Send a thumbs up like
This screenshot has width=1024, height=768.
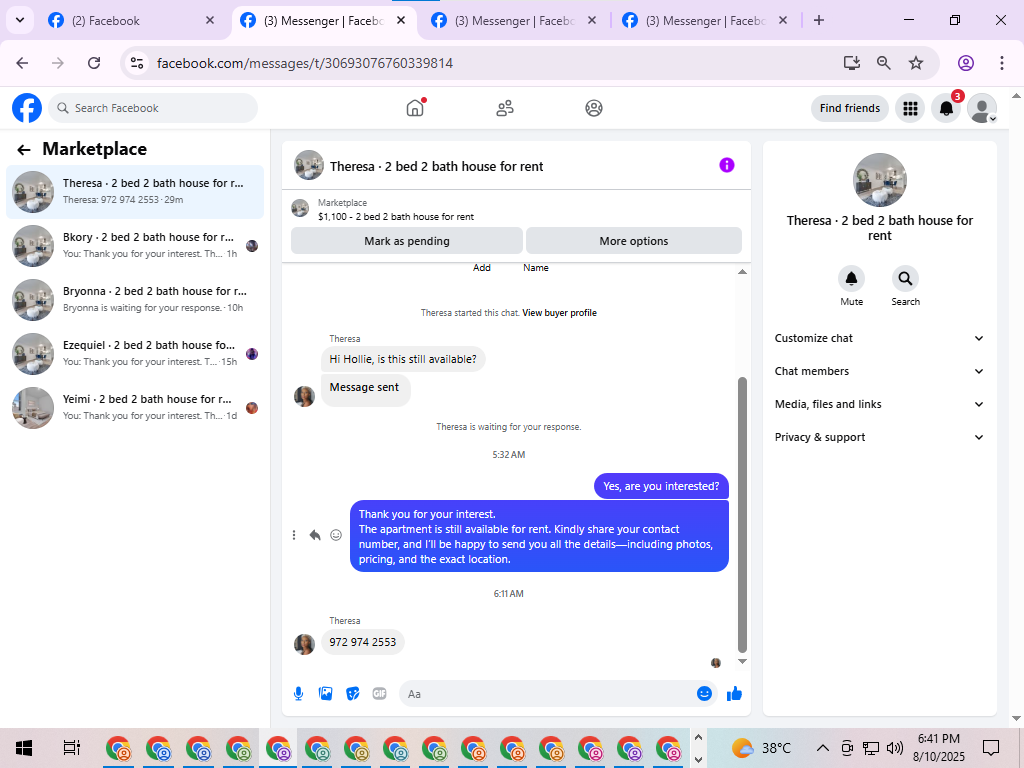coord(735,694)
